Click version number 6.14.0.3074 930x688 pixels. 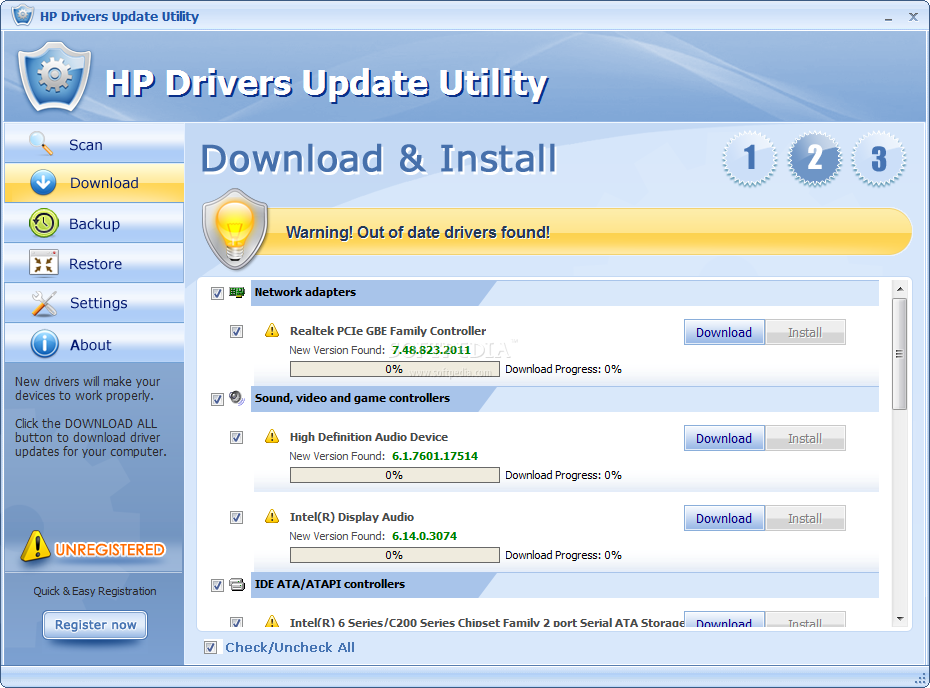click(424, 536)
